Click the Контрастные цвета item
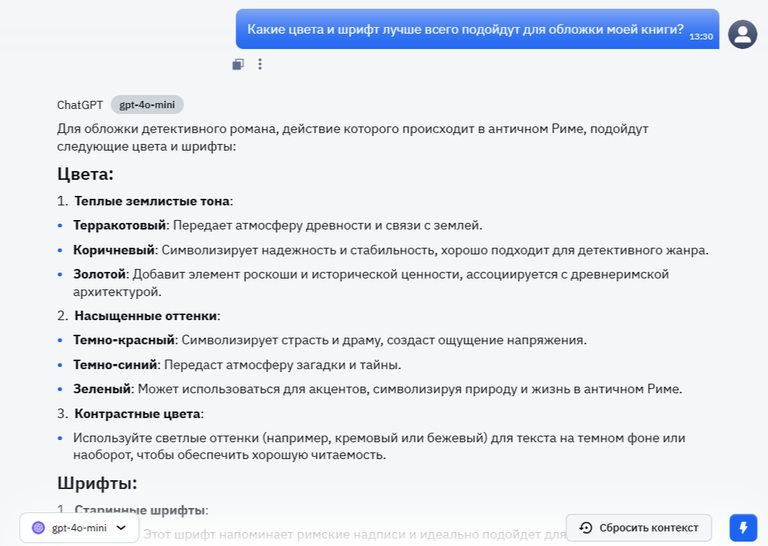768x546 pixels. pos(137,414)
